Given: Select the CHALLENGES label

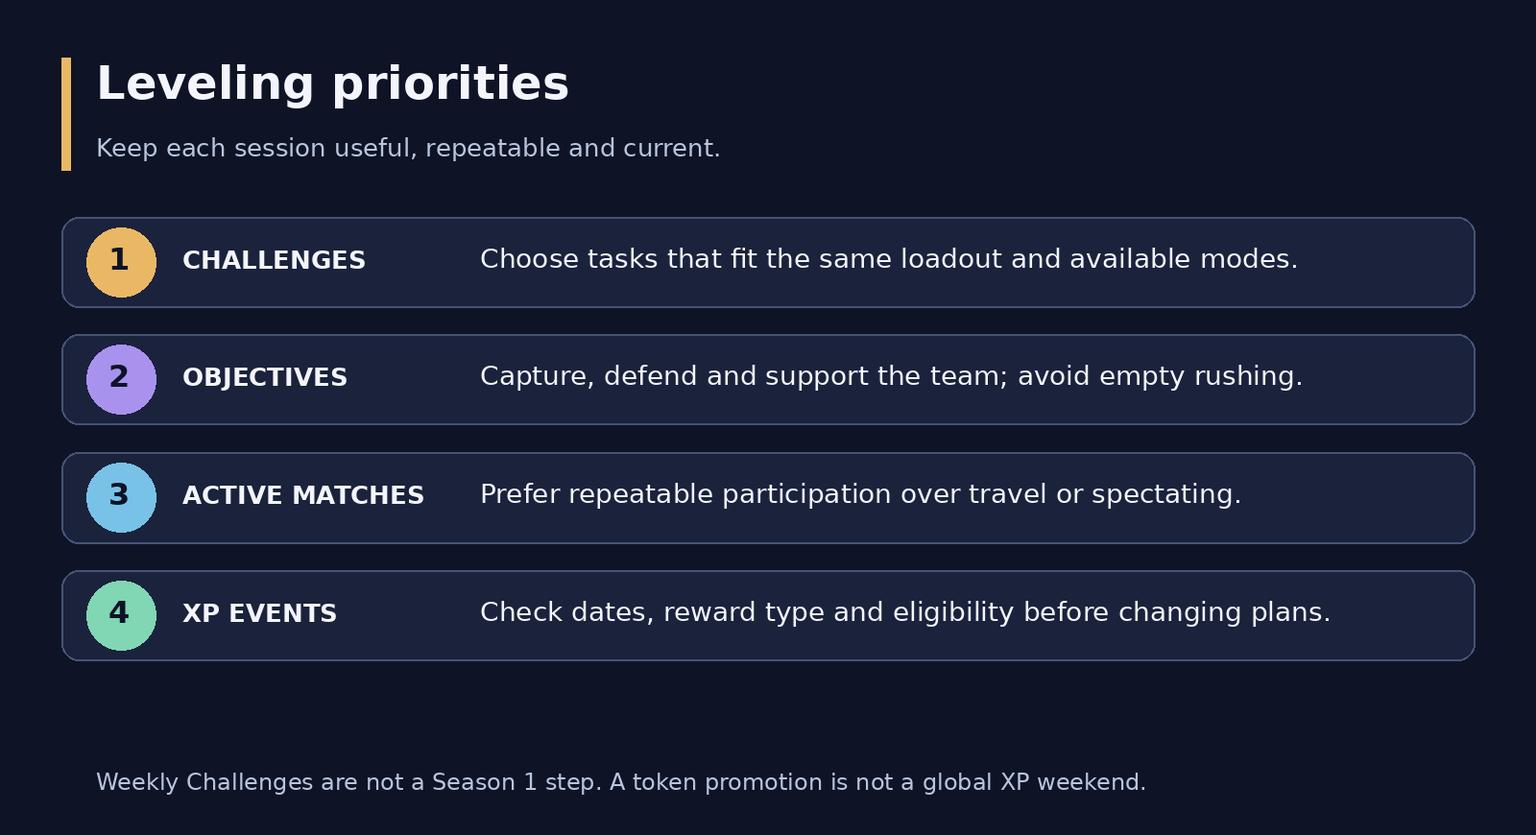Looking at the screenshot, I should point(274,261).
